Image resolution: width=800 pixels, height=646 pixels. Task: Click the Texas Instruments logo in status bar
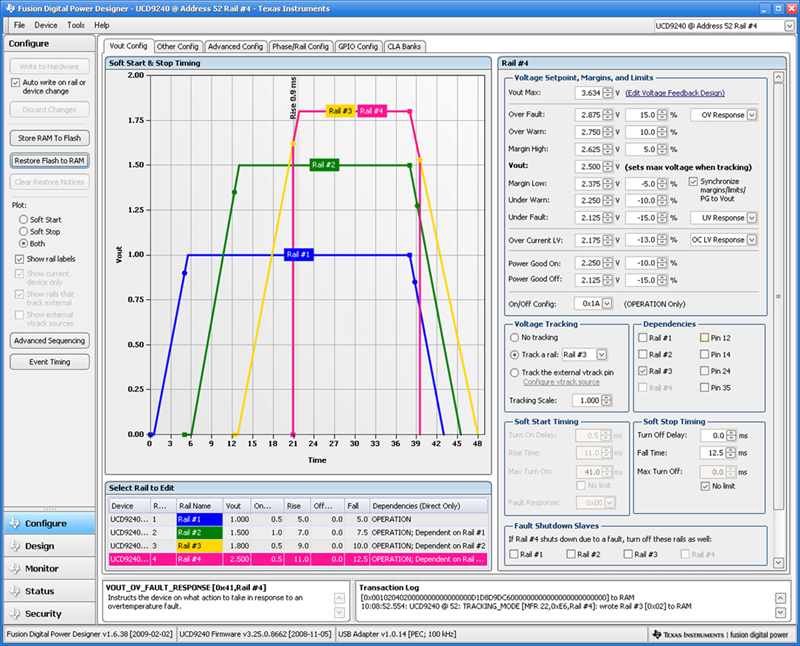[x=656, y=634]
